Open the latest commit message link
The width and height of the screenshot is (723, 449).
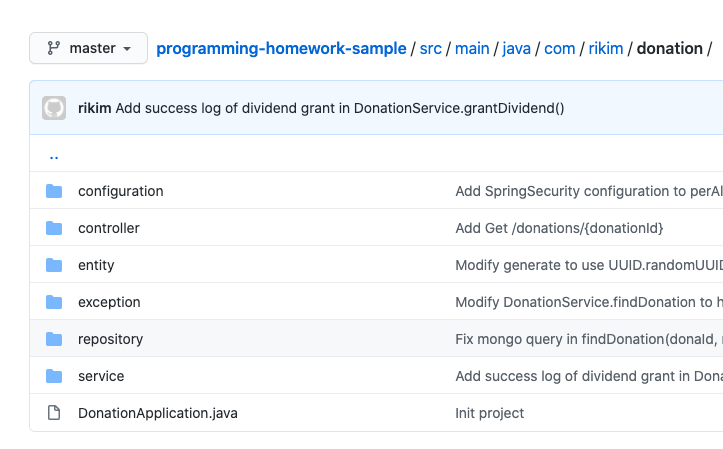(340, 108)
